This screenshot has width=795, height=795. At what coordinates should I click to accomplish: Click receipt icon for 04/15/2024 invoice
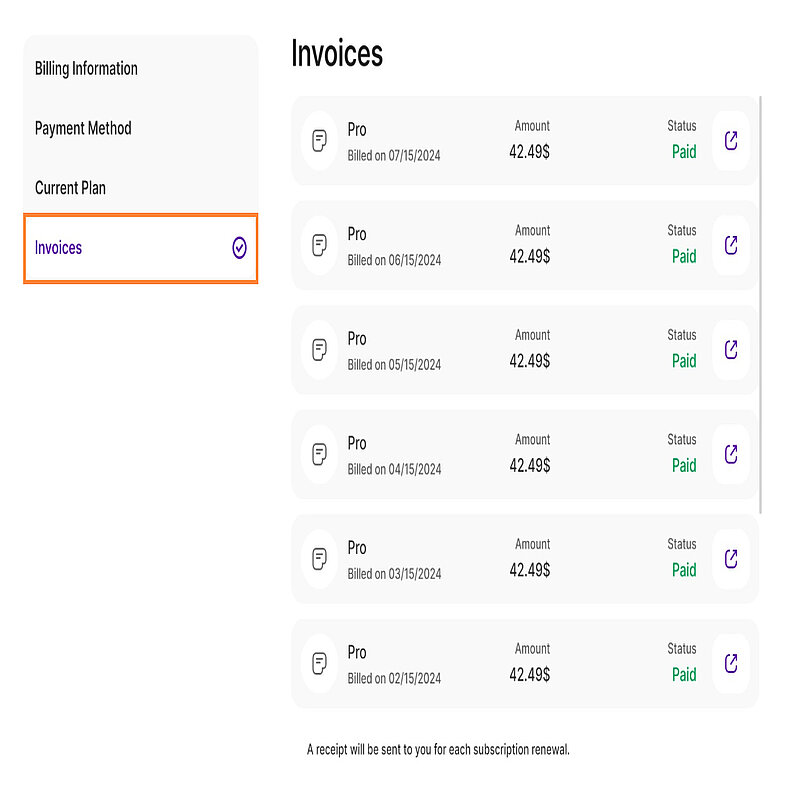point(319,454)
